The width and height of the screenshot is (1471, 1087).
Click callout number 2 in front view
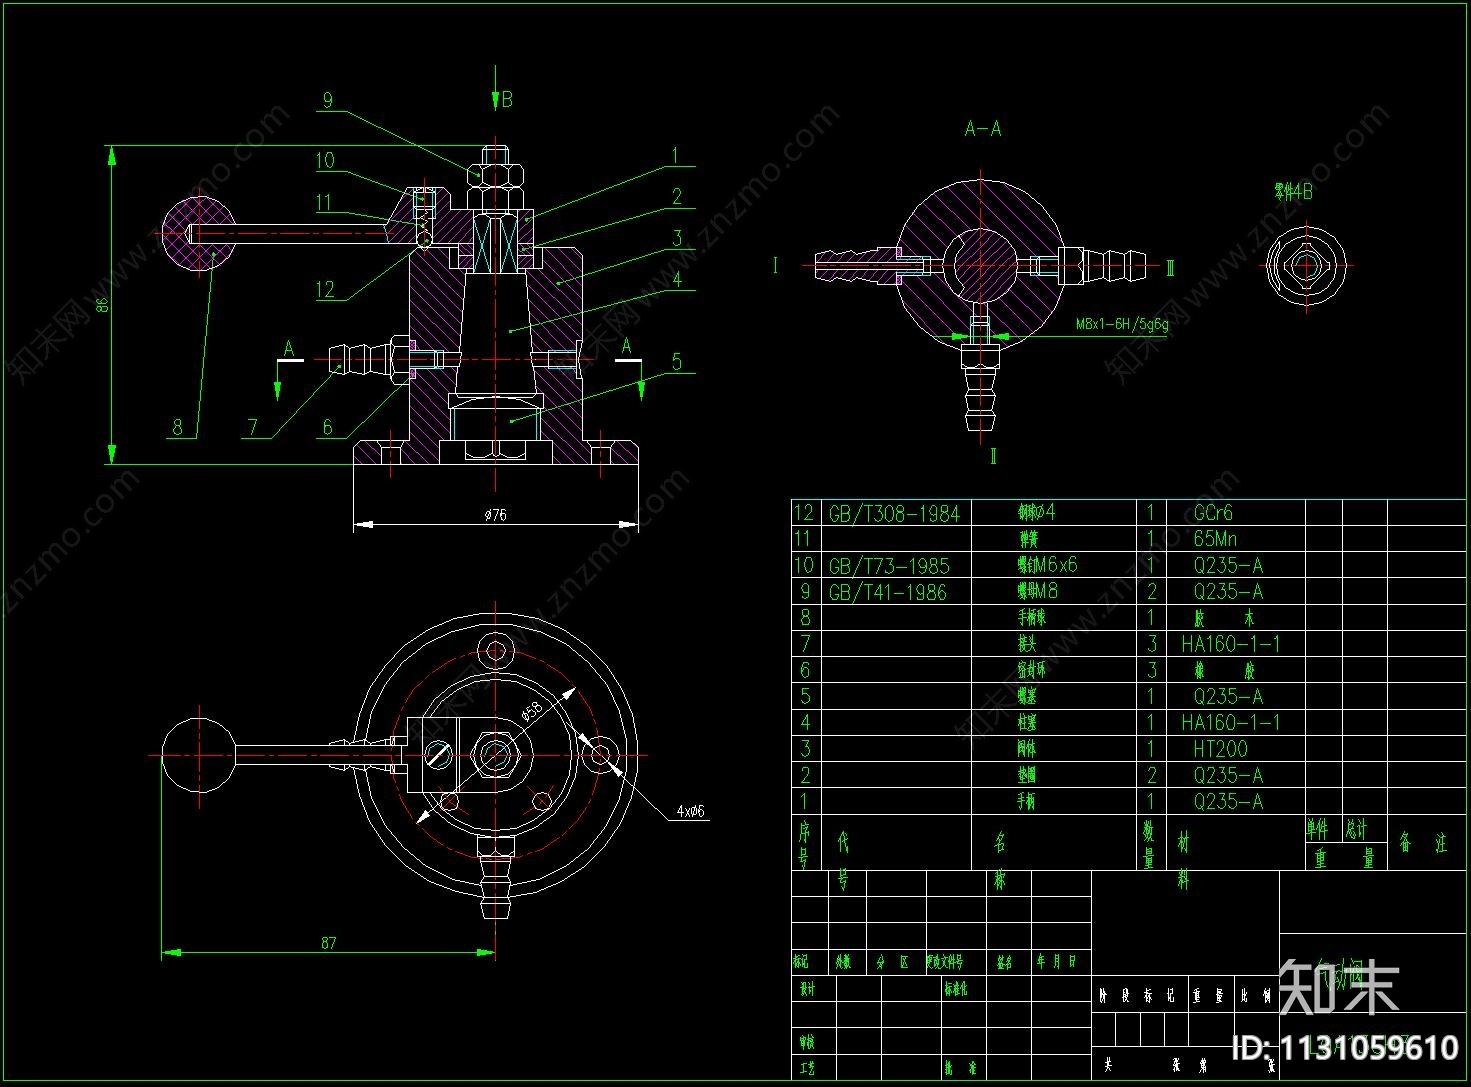[677, 197]
